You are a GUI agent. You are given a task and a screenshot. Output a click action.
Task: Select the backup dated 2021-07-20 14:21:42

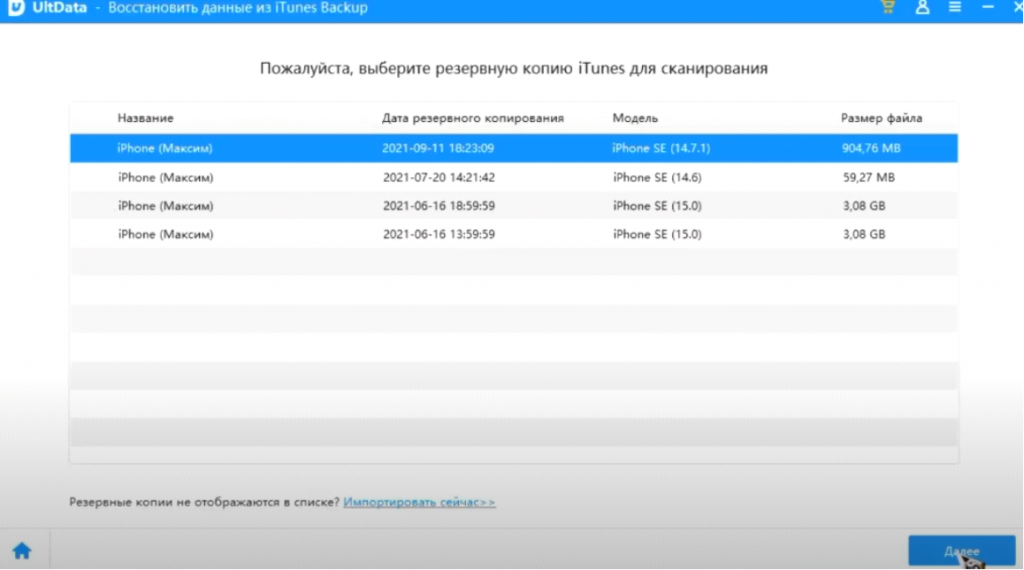(514, 177)
